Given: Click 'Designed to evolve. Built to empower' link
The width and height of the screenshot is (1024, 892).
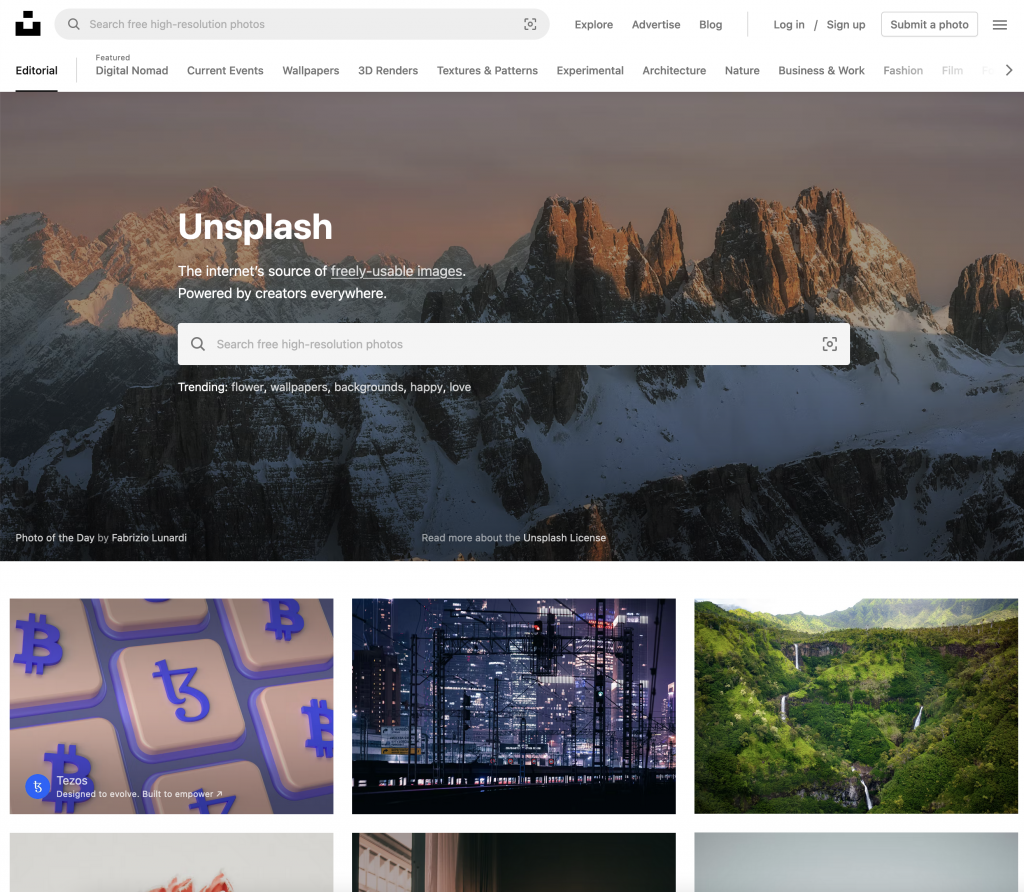Looking at the screenshot, I should click(x=139, y=794).
